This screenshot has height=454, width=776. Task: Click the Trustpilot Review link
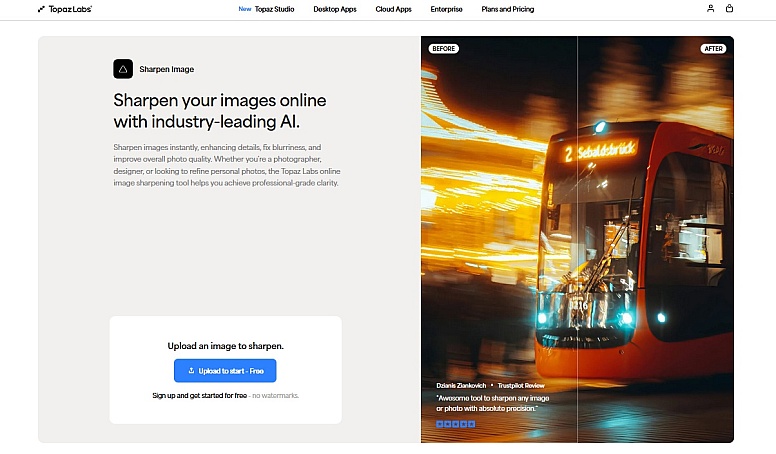[521, 385]
